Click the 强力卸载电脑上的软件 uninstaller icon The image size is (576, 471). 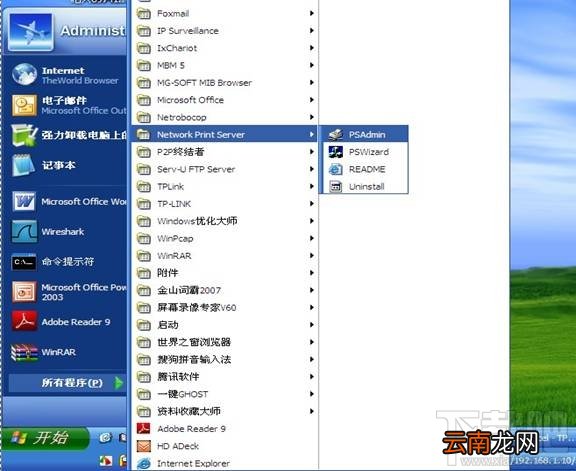pos(24,135)
